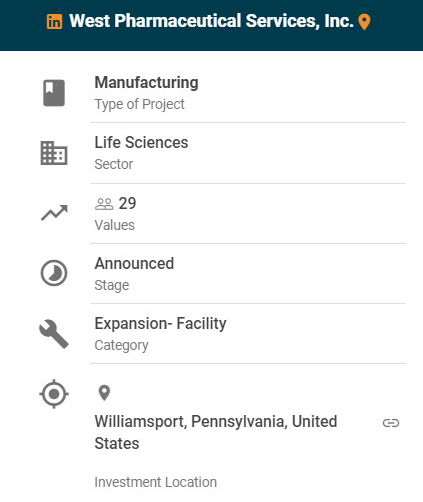Click the gray location pin above Williamsport
This screenshot has height=502, width=423.
104,393
